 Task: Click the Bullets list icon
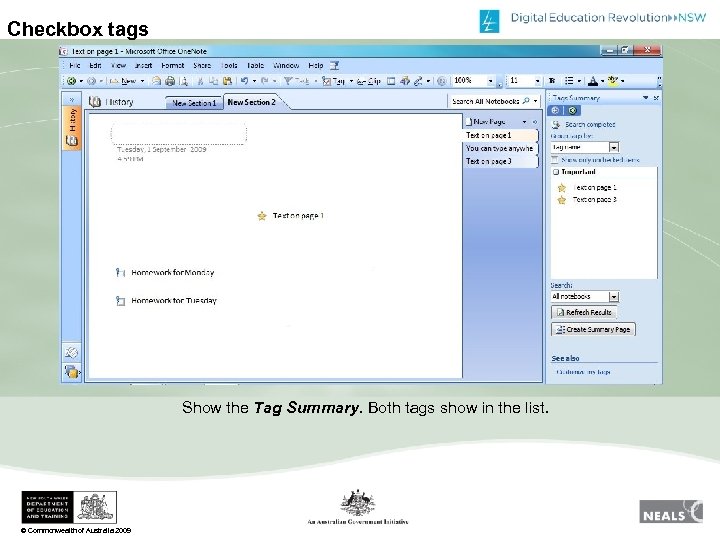[569, 81]
